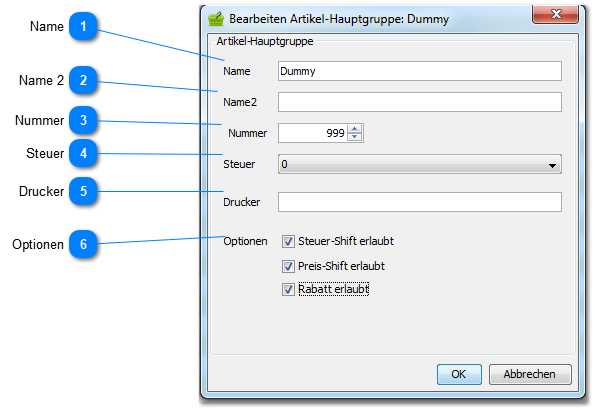Click the blue badge 5 beside Drucker
The height and width of the screenshot is (411, 595).
click(x=83, y=191)
